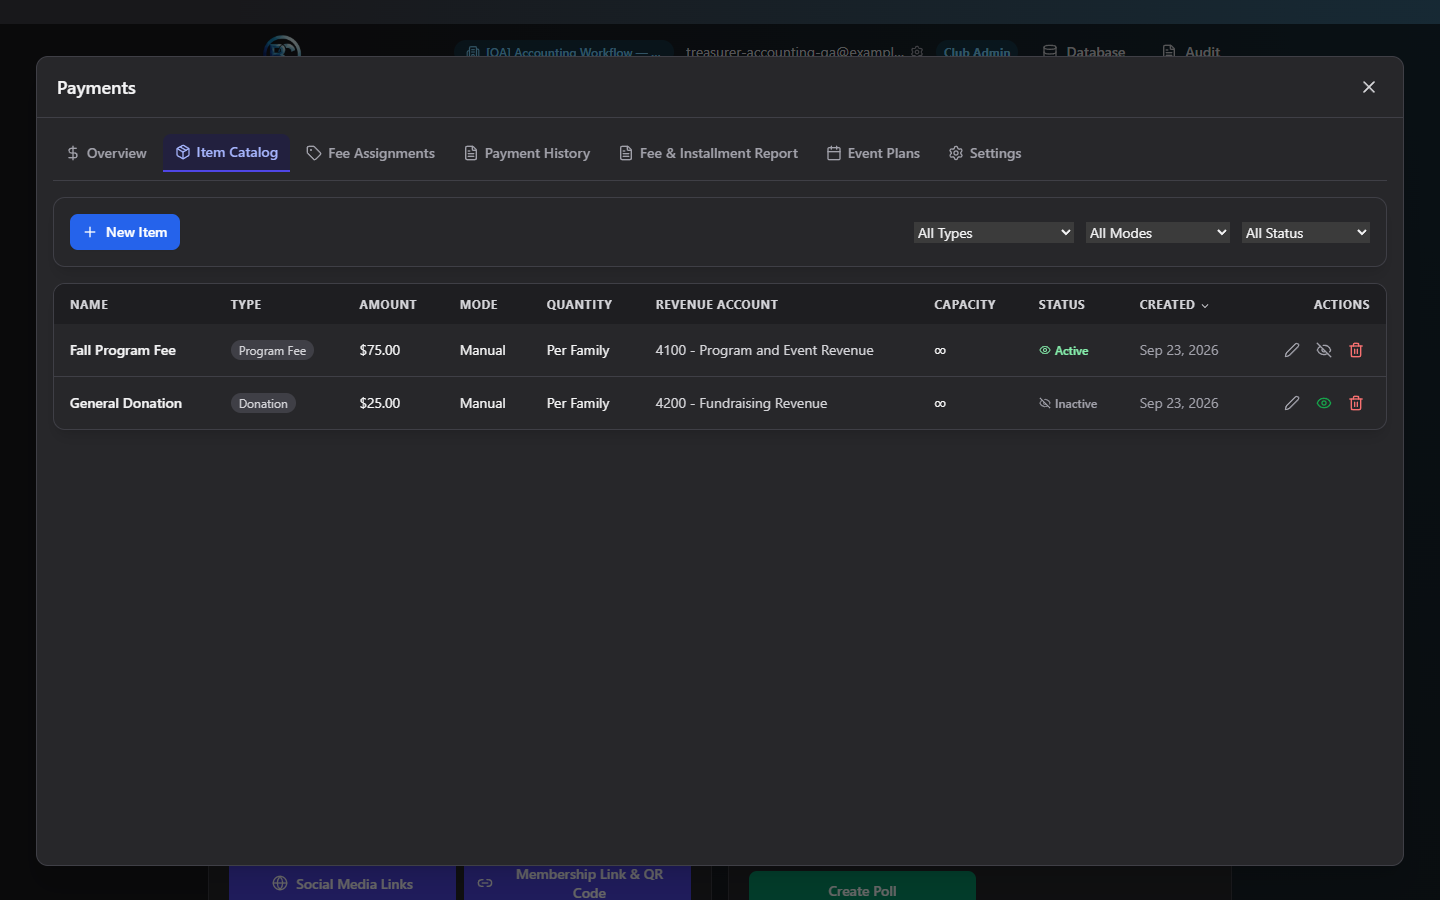Click 4200 - Fundraising Revenue
Image resolution: width=1440 pixels, height=900 pixels.
[742, 403]
